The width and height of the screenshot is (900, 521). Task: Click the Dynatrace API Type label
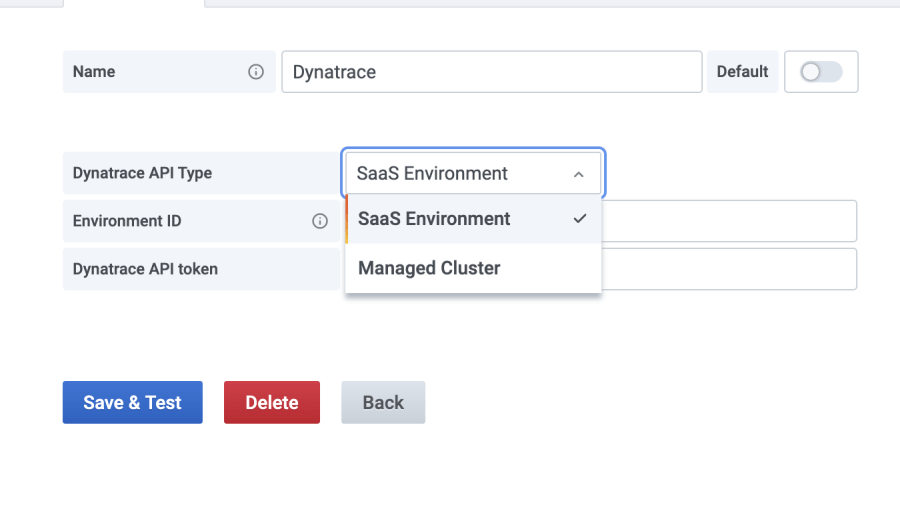[142, 173]
